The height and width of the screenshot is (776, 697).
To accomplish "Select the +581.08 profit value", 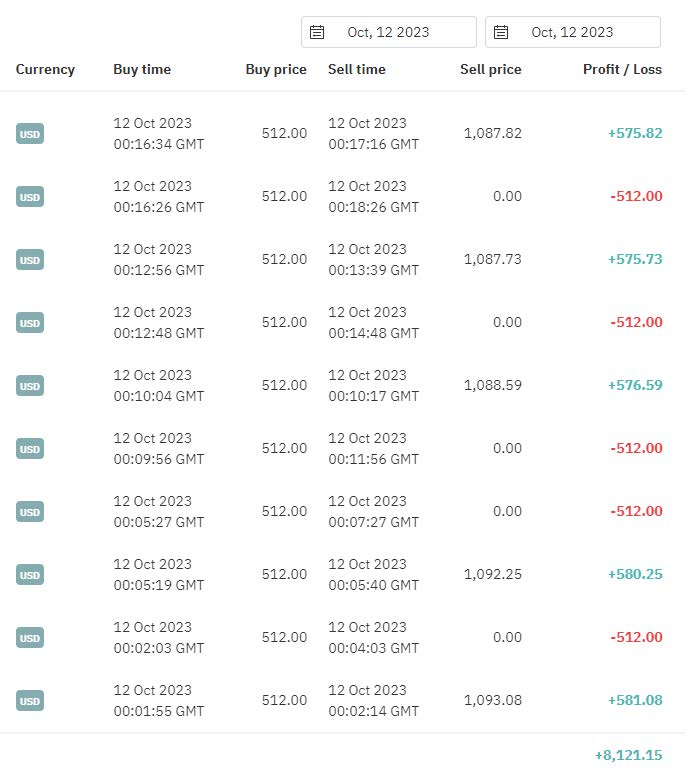I will [635, 700].
